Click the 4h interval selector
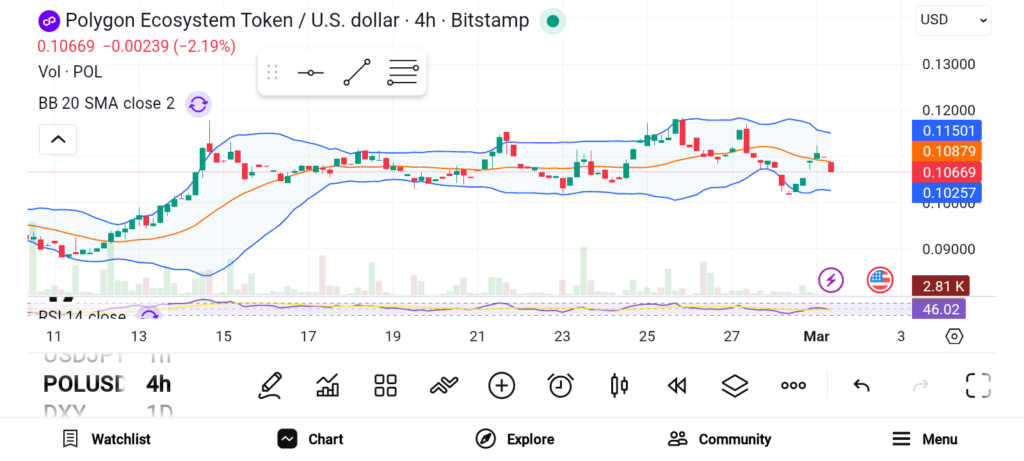The width and height of the screenshot is (1024, 461). pyautogui.click(x=158, y=384)
